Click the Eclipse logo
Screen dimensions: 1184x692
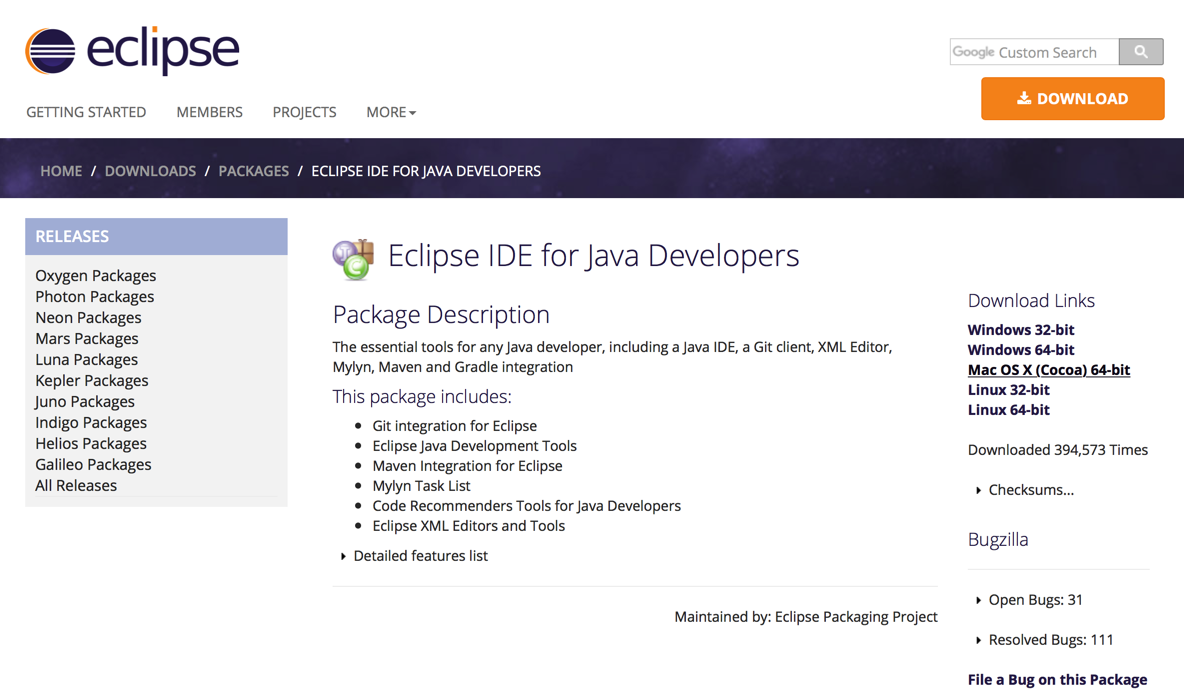(132, 50)
